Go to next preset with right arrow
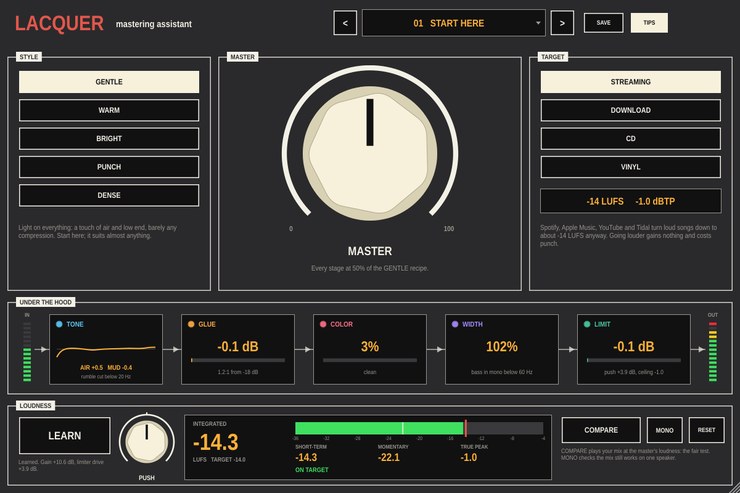740x493 pixels. 562,23
